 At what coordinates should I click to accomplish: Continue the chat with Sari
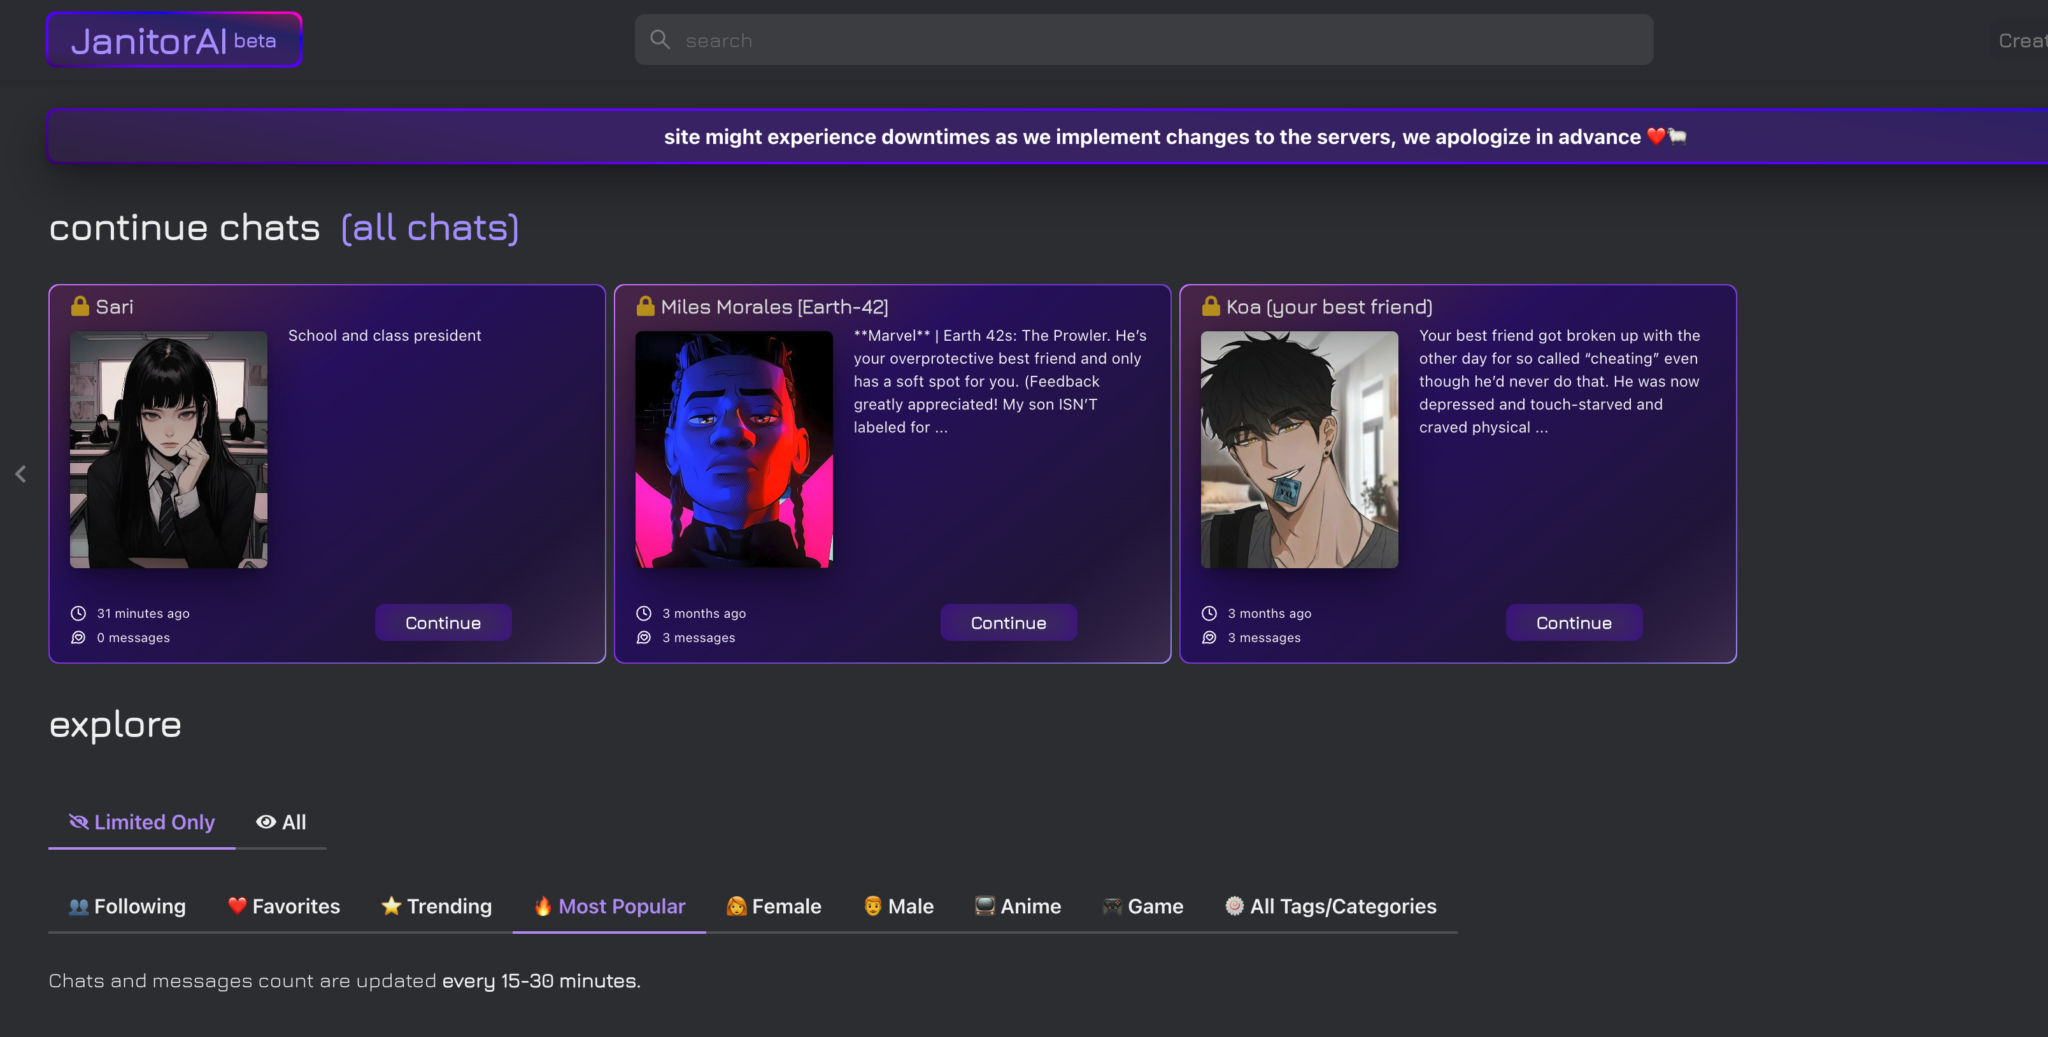443,623
